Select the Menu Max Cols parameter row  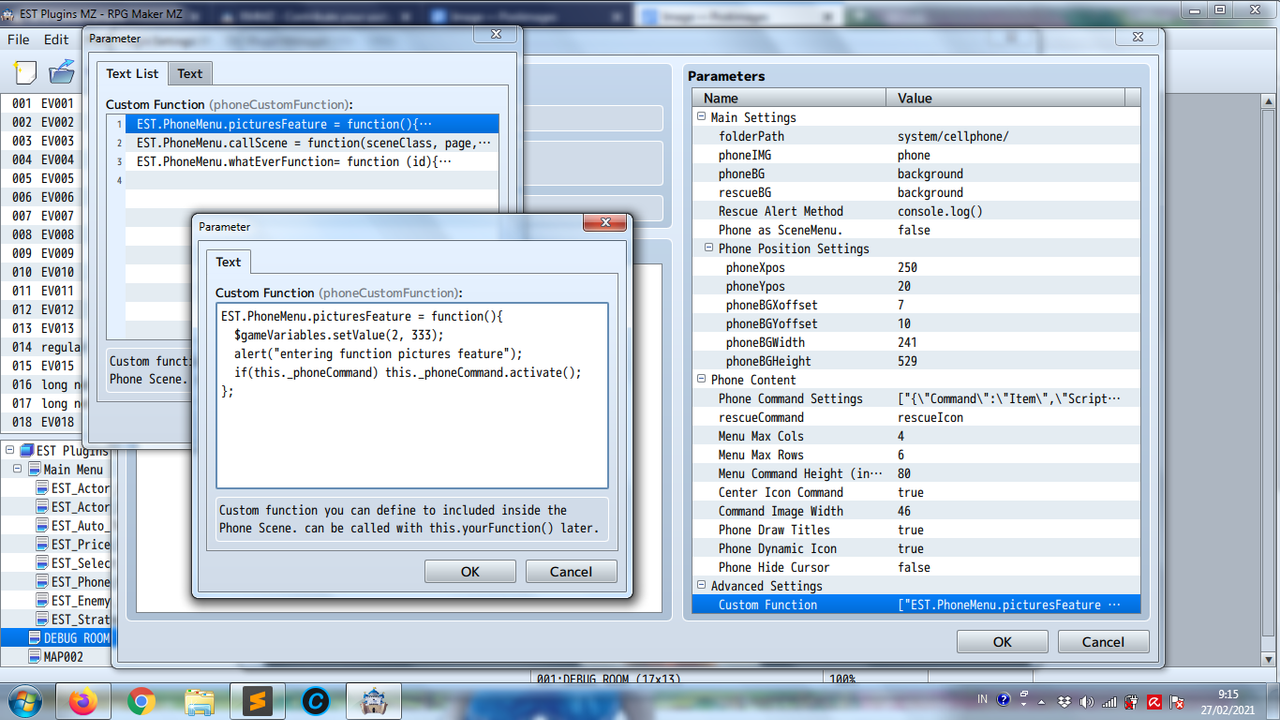click(x=916, y=436)
